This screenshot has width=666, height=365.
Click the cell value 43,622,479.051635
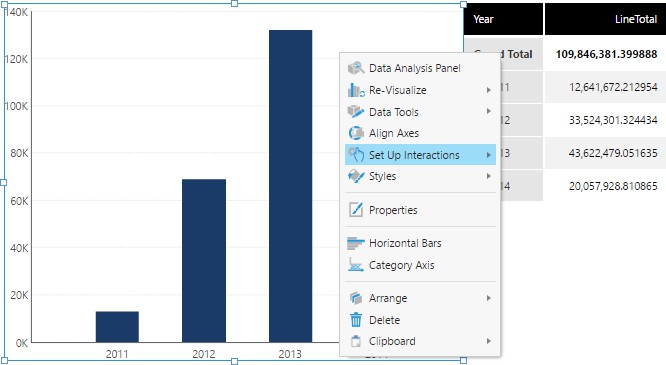click(x=613, y=153)
